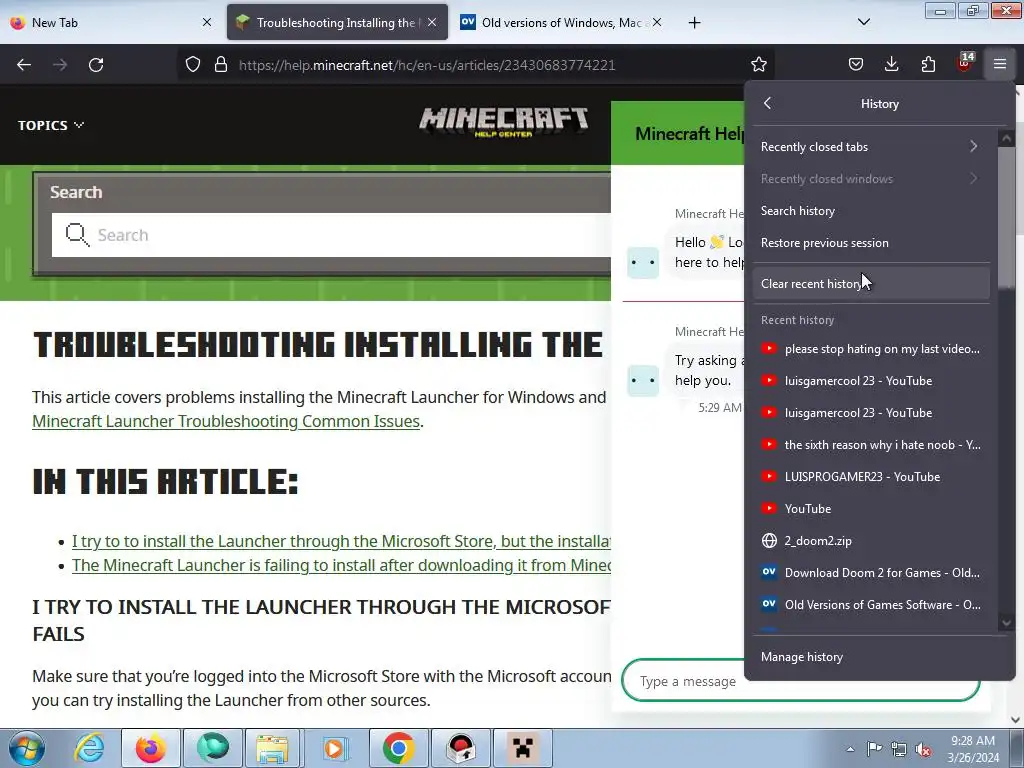Click the uBlock extension badge icon
1024x768 pixels.
pos(964,63)
